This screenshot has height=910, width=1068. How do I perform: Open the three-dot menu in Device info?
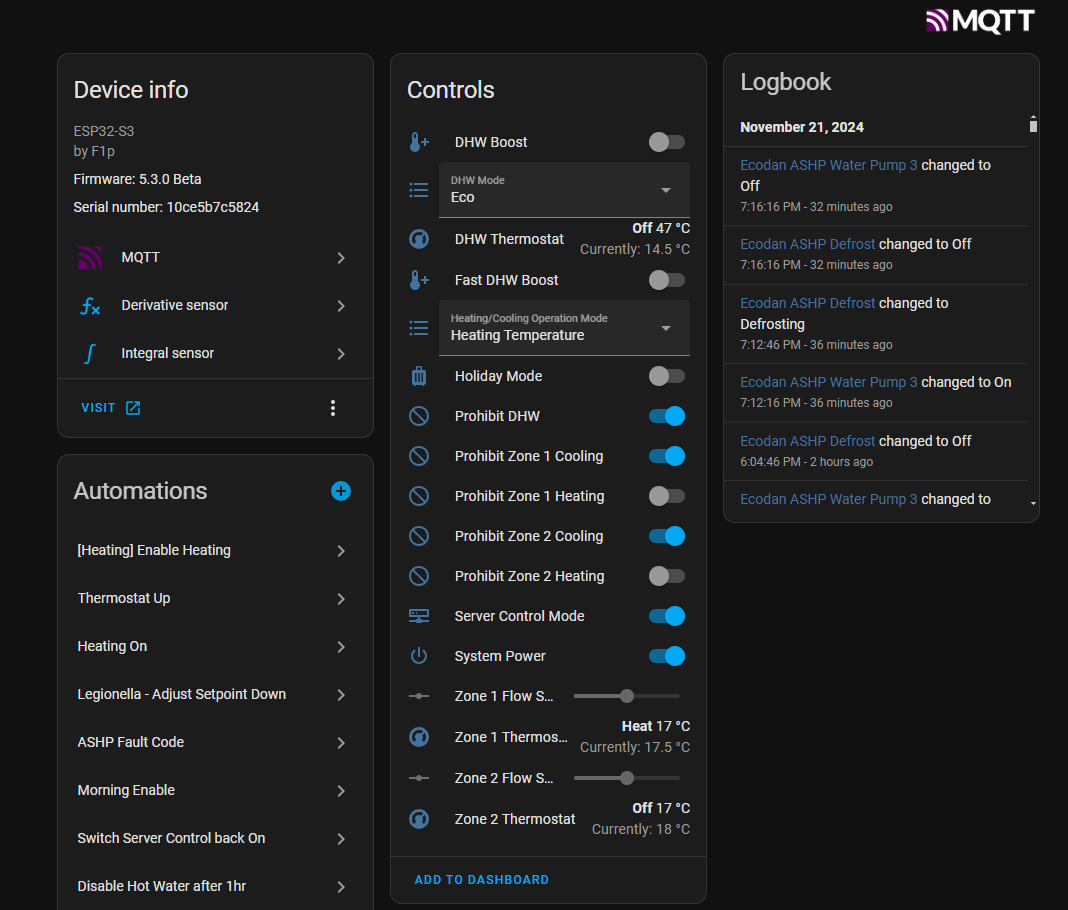[x=333, y=408]
